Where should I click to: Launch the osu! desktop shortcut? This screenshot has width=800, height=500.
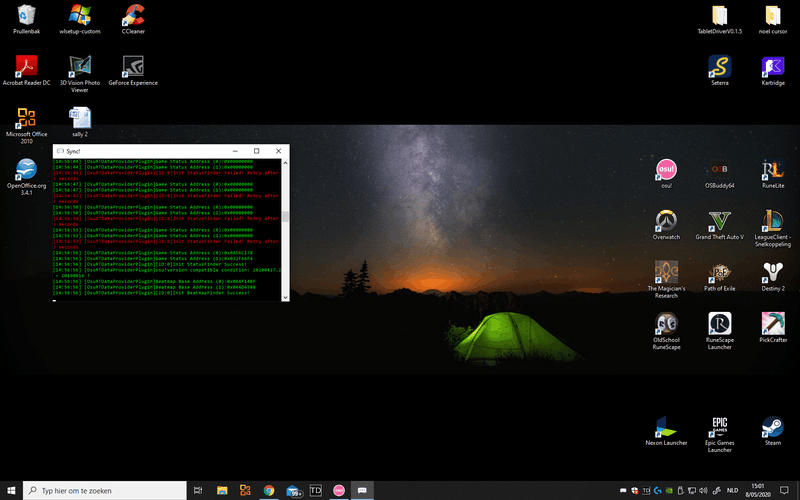pos(666,173)
